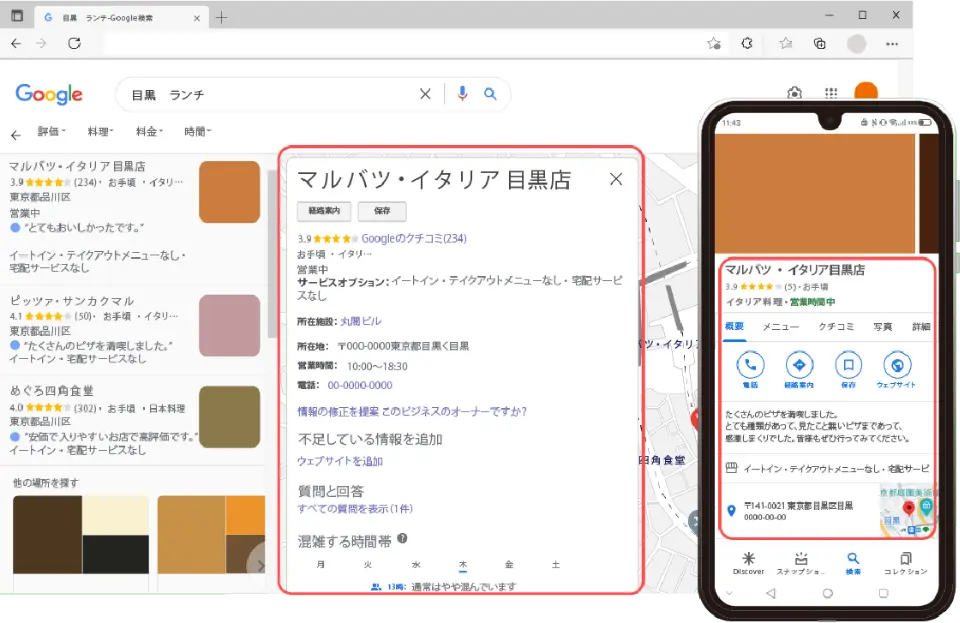Image resolution: width=960 pixels, height=623 pixels.
Task: Close the Google search browser tab
Action: 197,18
